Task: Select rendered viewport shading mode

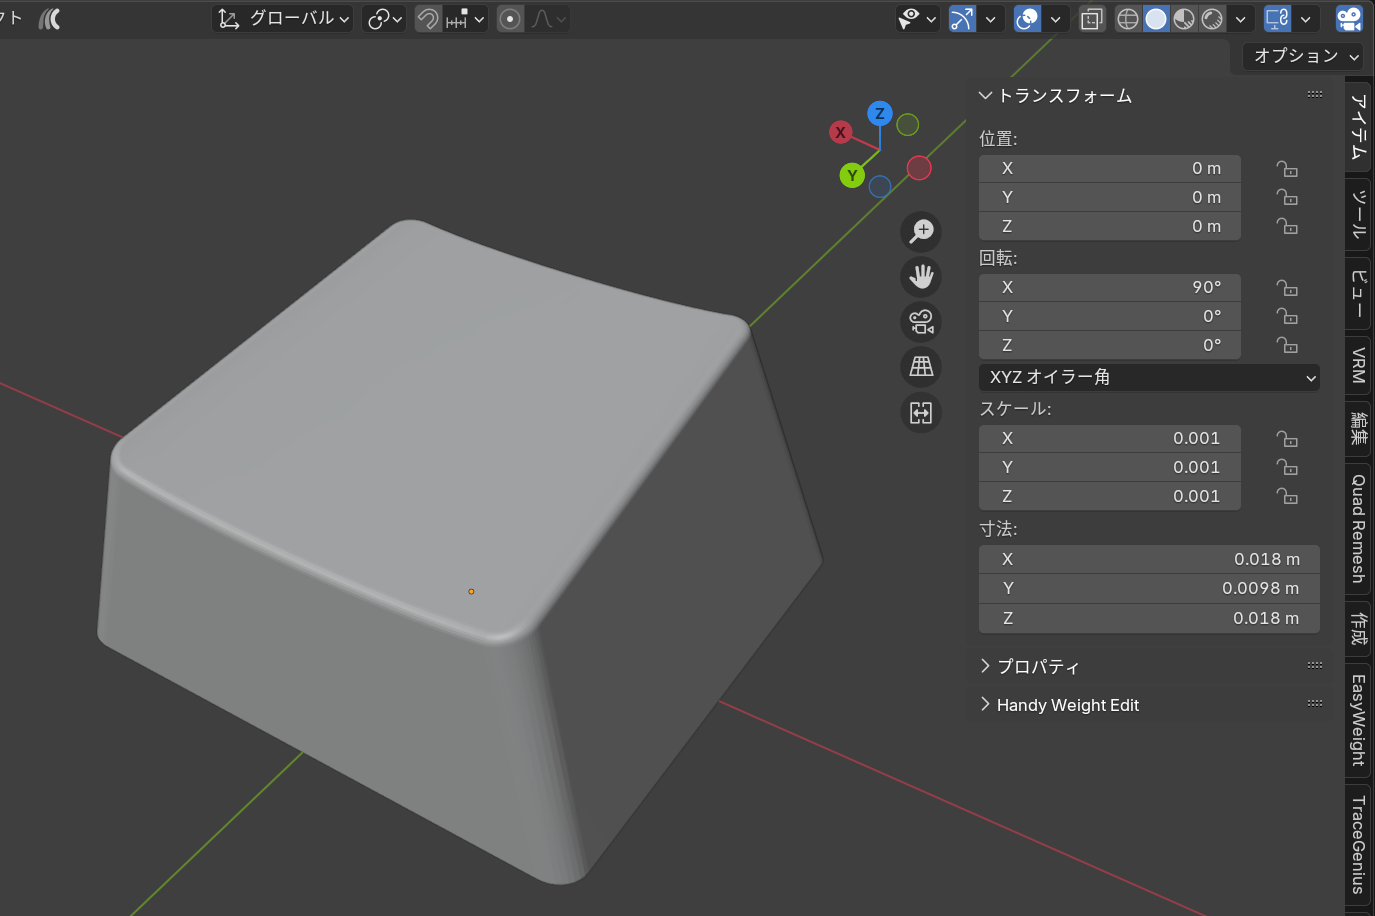Action: click(x=1212, y=19)
